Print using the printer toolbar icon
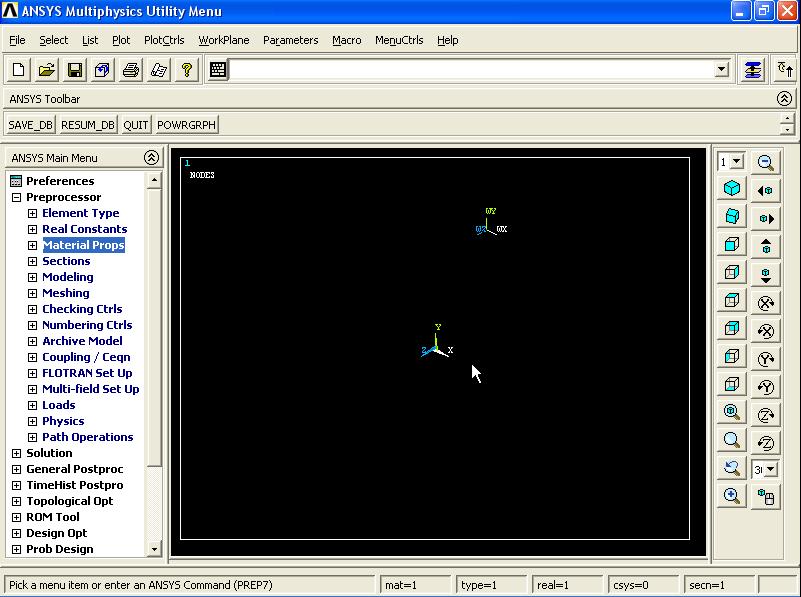Screen dimensions: 801x597 pyautogui.click(x=130, y=70)
